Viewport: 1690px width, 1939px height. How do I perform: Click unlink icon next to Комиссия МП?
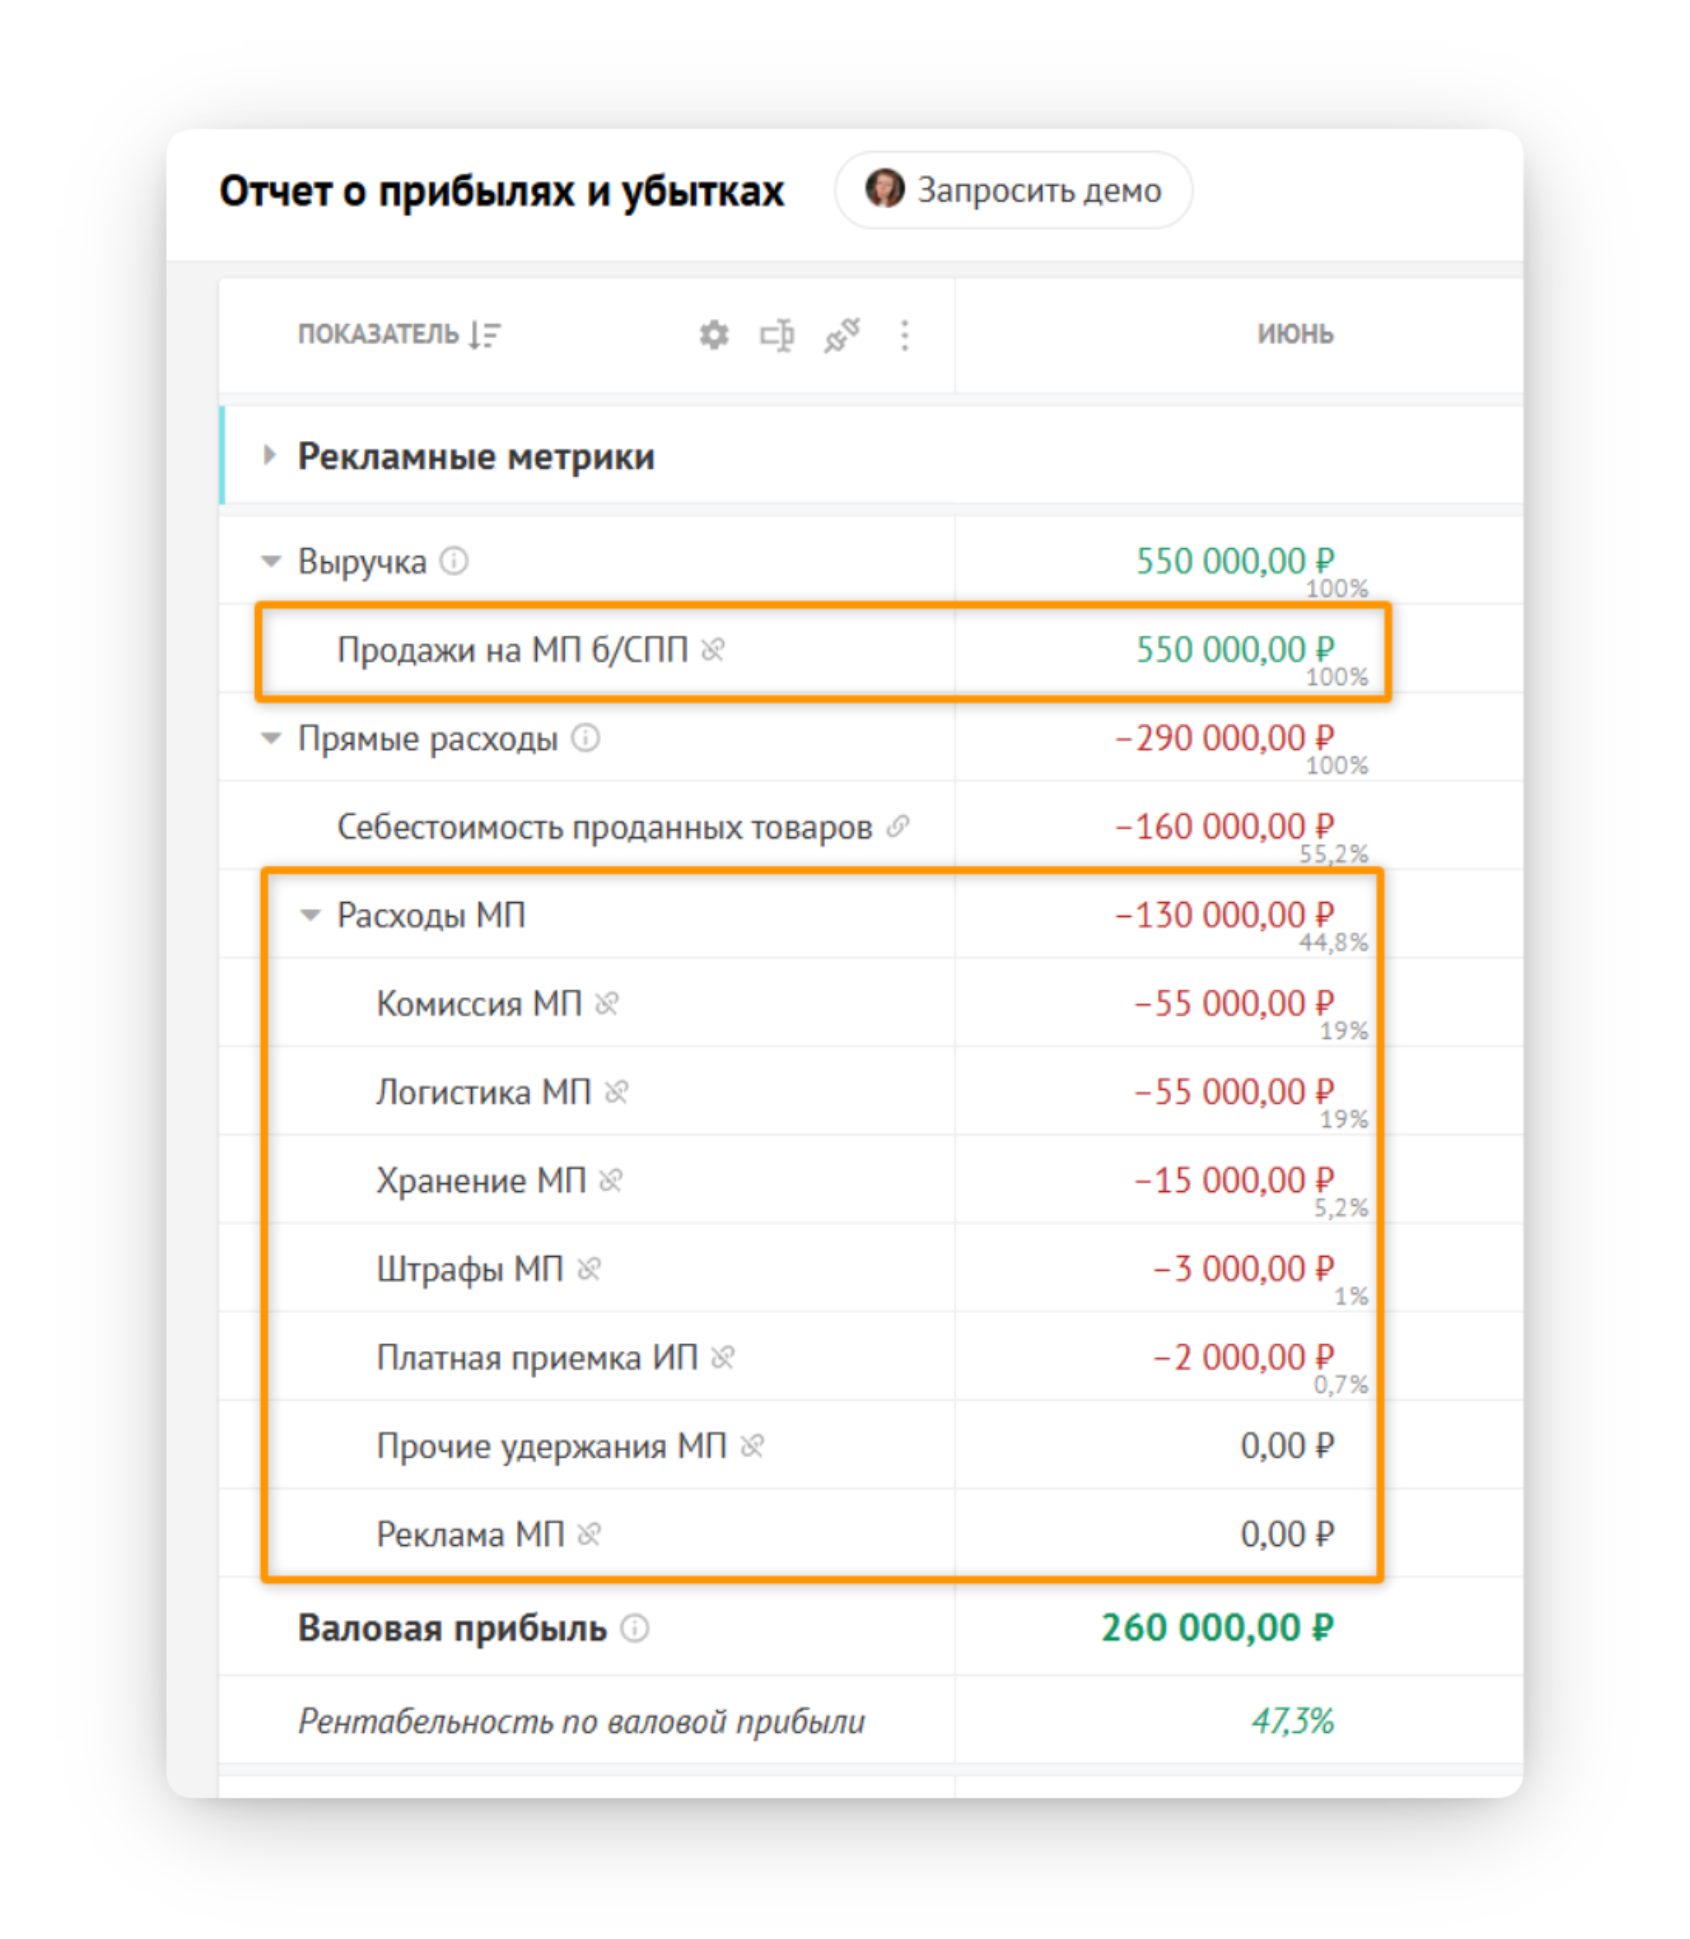pos(607,1003)
